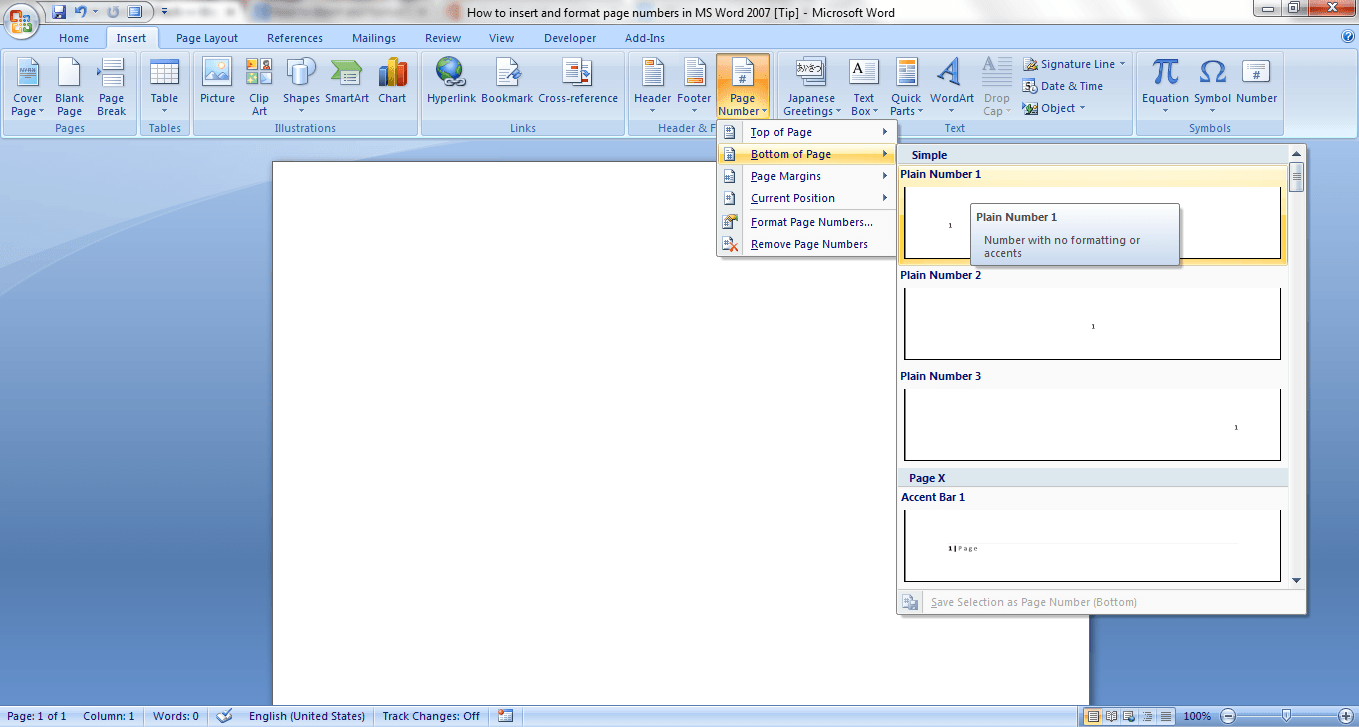Click the Number symbol button
The height and width of the screenshot is (727, 1359).
[x=1256, y=81]
